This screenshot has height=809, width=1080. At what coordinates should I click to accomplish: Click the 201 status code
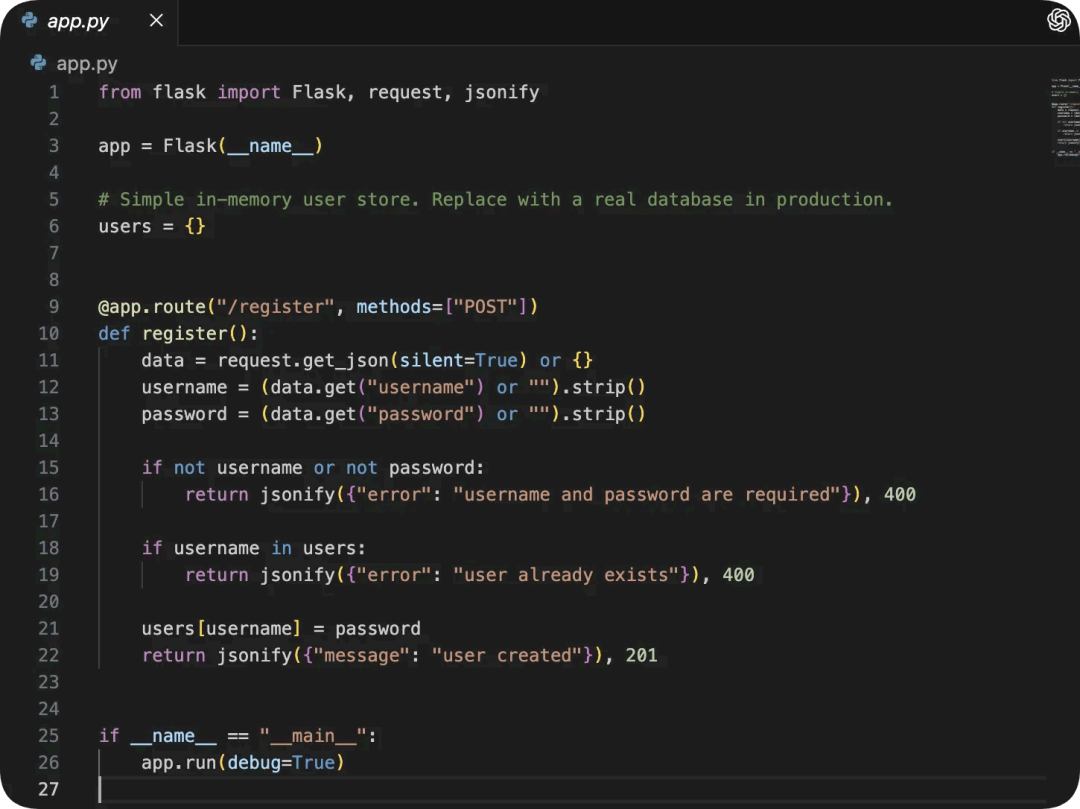[x=641, y=655]
